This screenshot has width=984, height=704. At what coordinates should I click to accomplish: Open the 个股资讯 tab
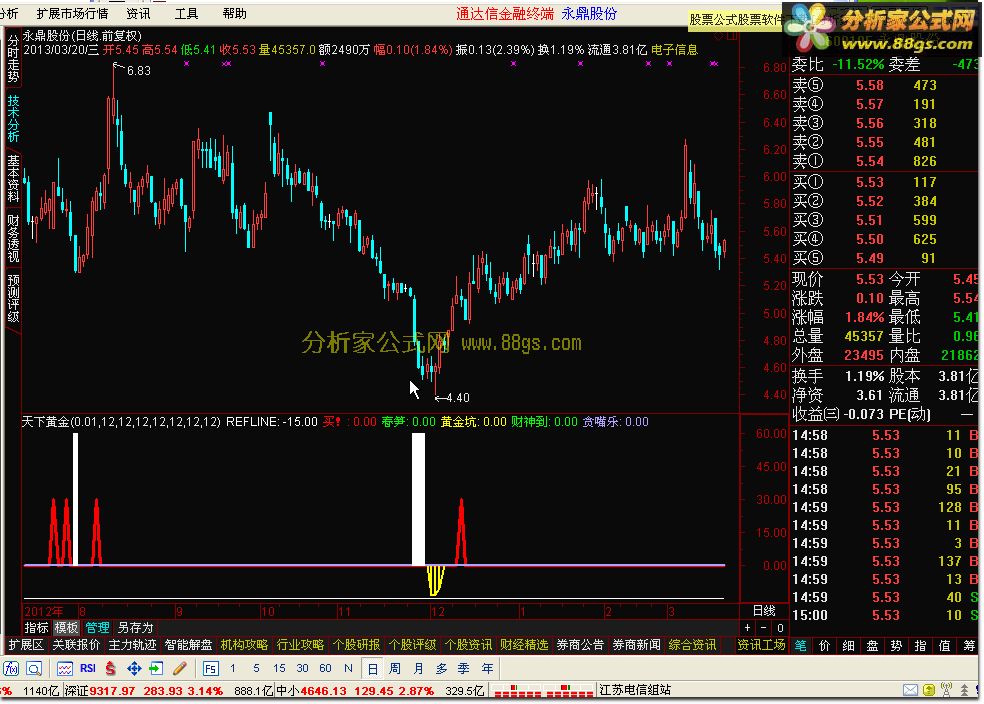(x=468, y=645)
